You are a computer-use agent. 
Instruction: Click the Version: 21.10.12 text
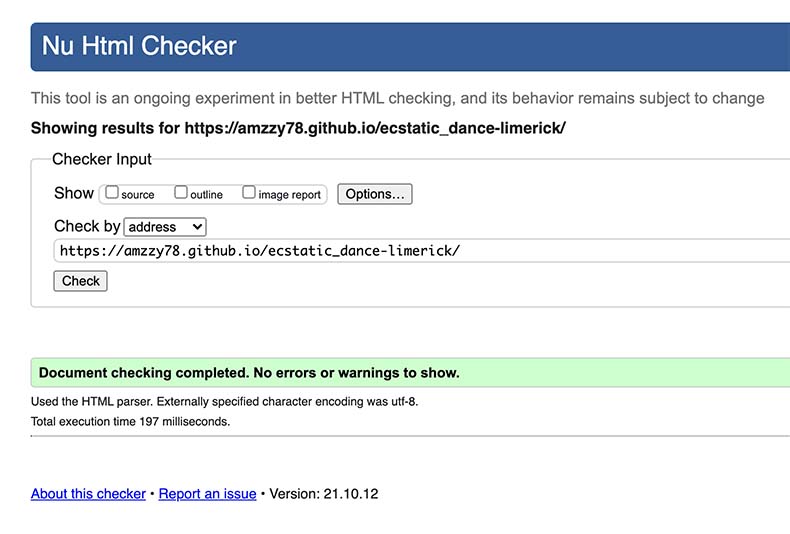tap(324, 494)
